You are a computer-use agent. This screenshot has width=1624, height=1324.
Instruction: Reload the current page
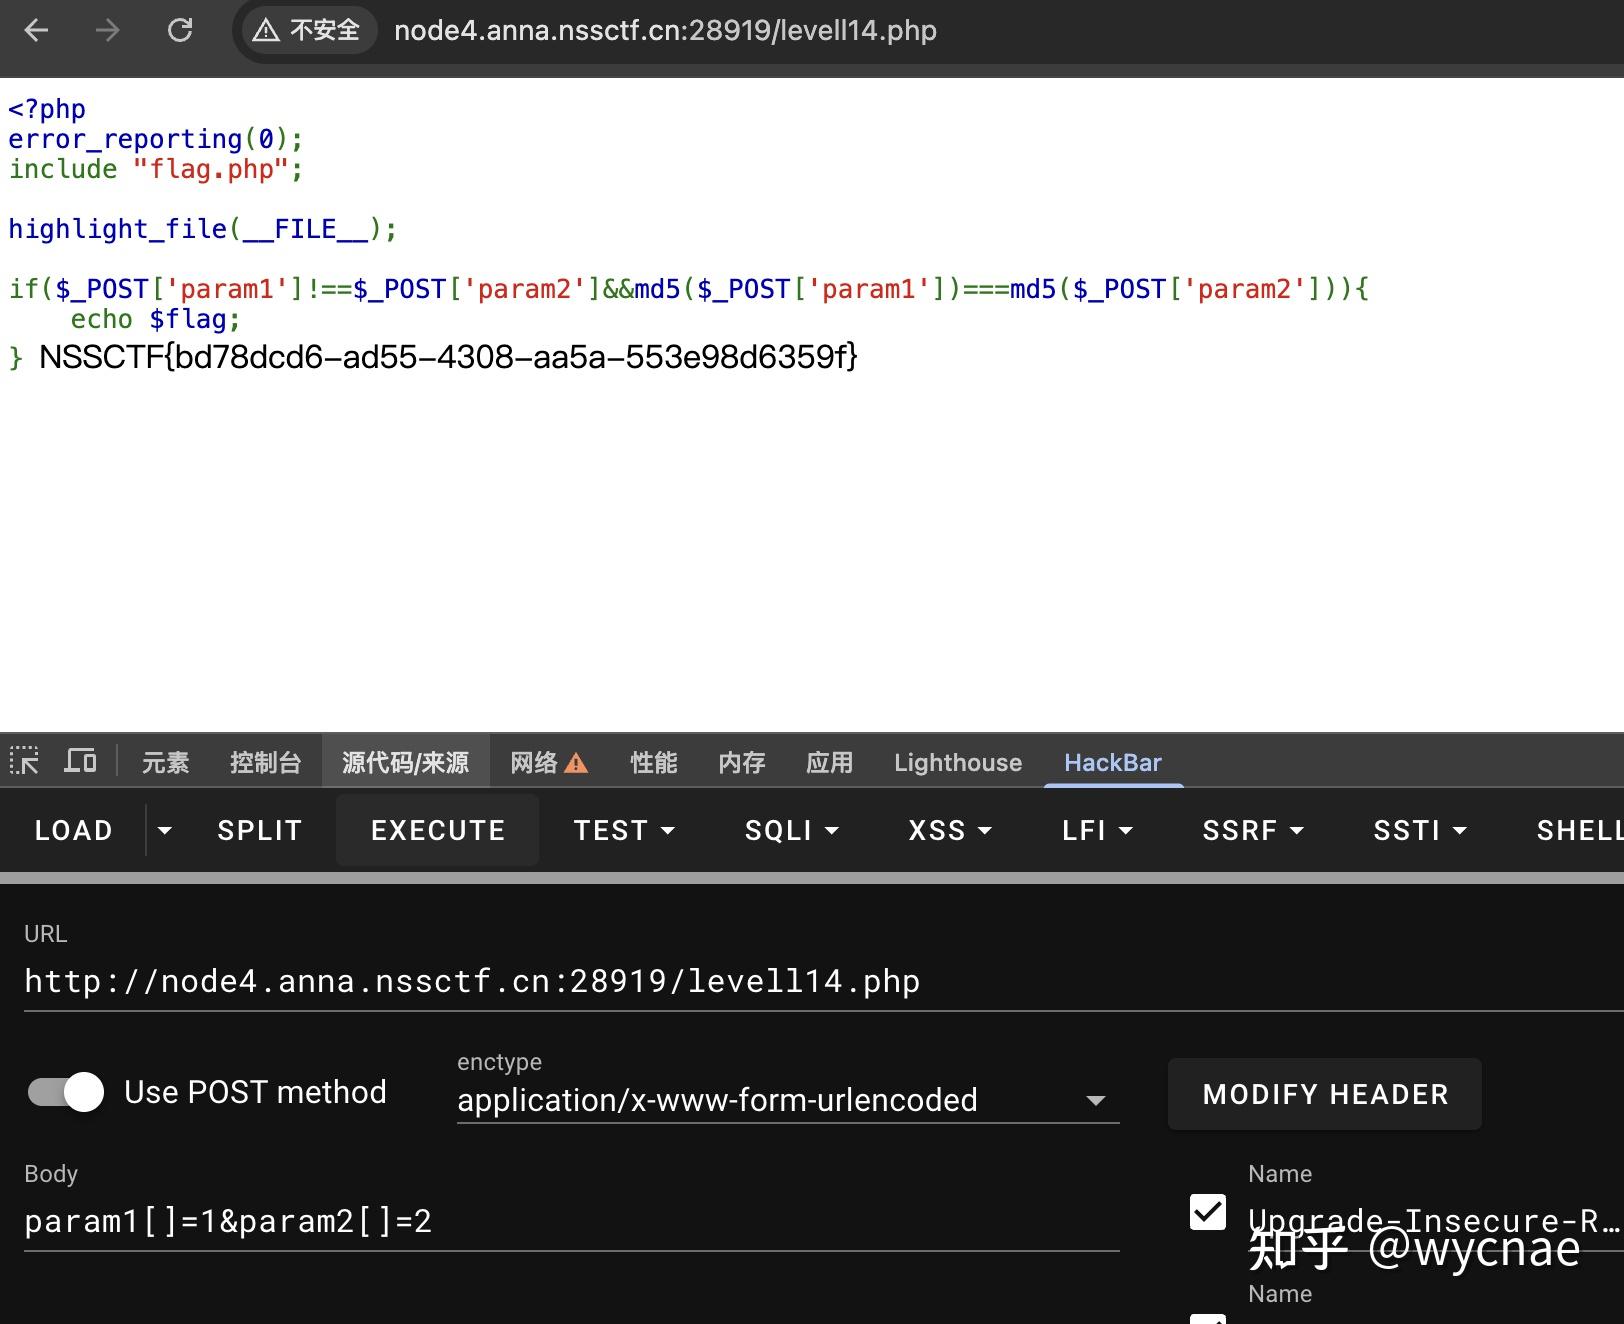(x=181, y=30)
